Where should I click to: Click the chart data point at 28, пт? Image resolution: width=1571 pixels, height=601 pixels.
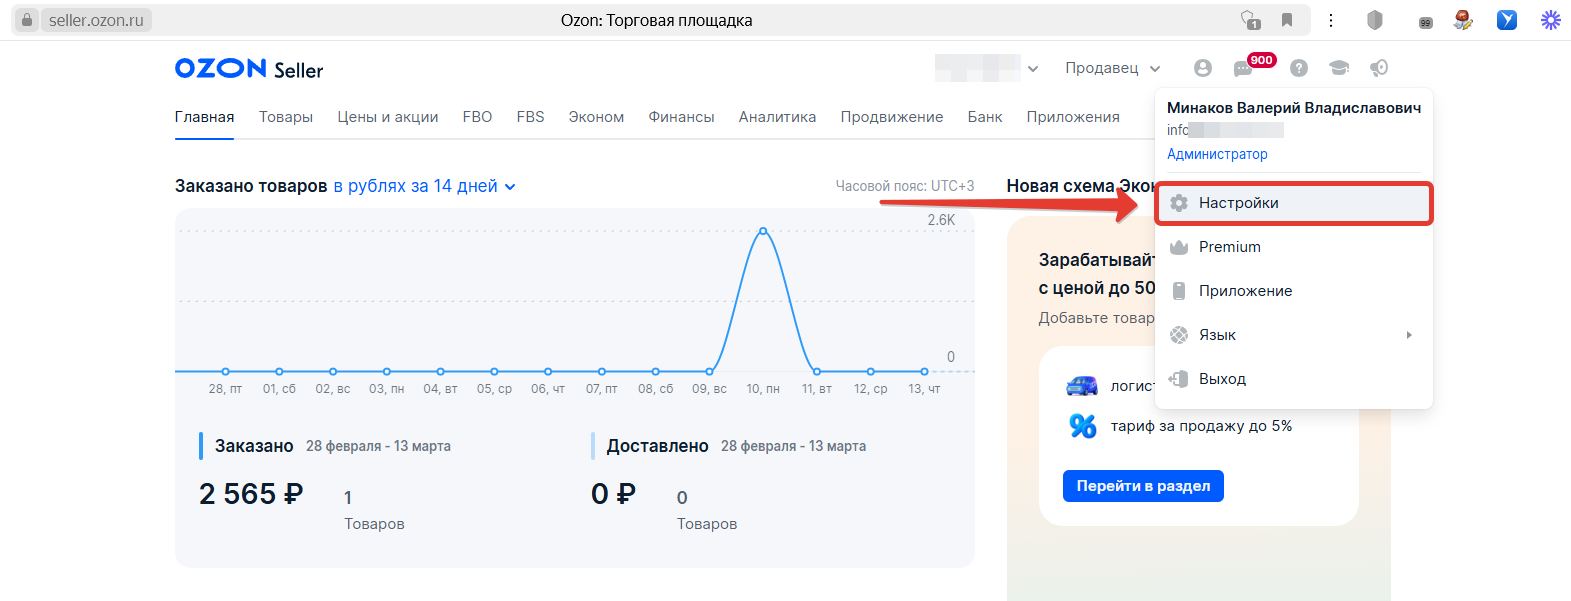(x=225, y=371)
